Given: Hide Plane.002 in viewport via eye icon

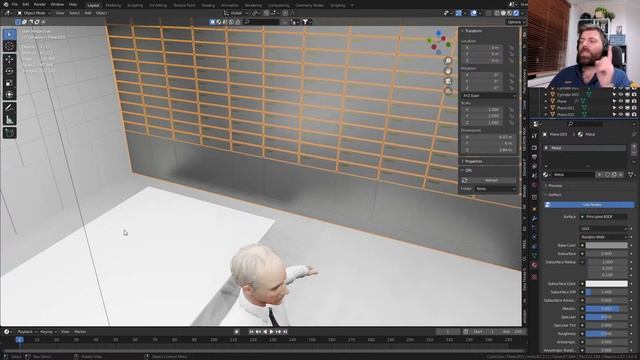Looking at the screenshot, I should point(621,115).
